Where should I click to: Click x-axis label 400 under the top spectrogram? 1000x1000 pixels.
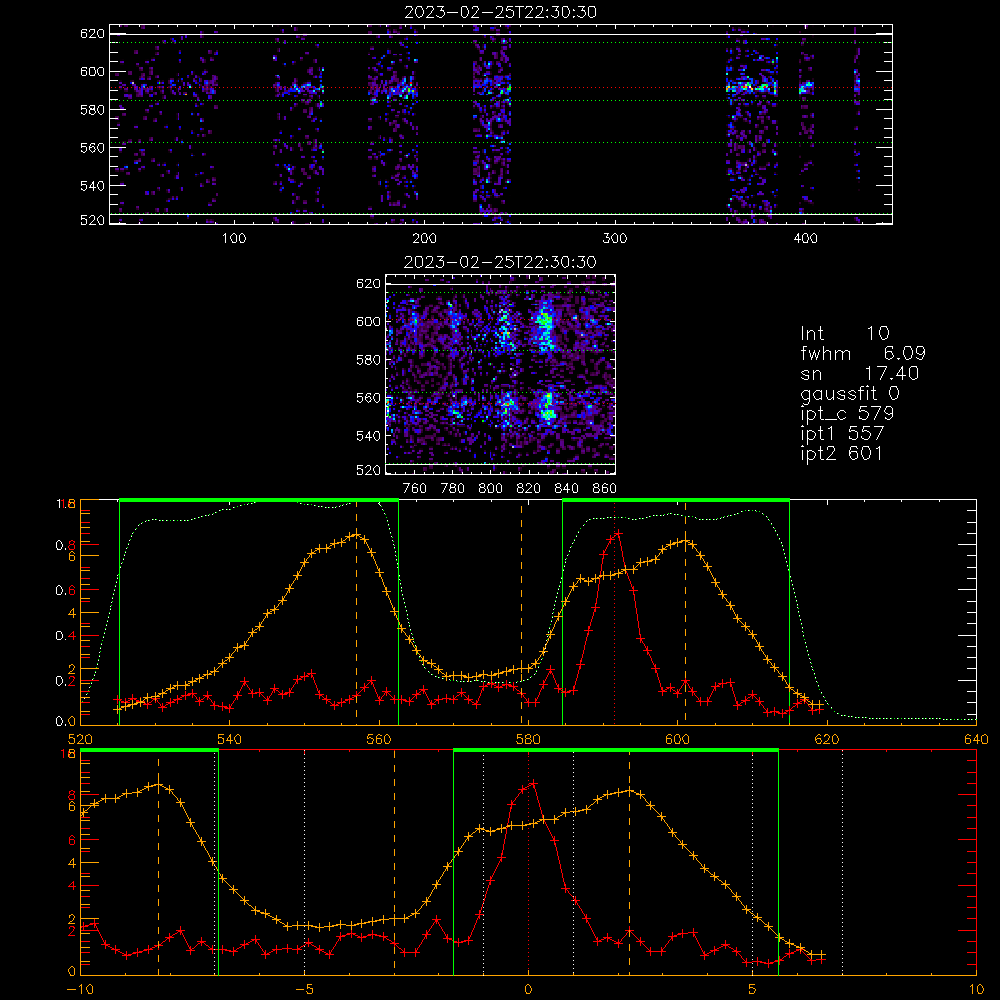[805, 239]
